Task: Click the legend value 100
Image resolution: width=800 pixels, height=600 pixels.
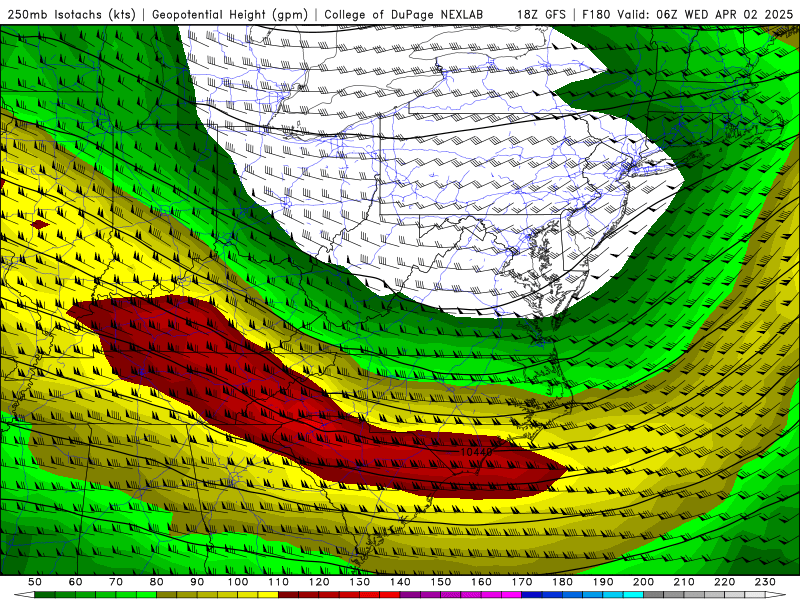Action: click(238, 582)
